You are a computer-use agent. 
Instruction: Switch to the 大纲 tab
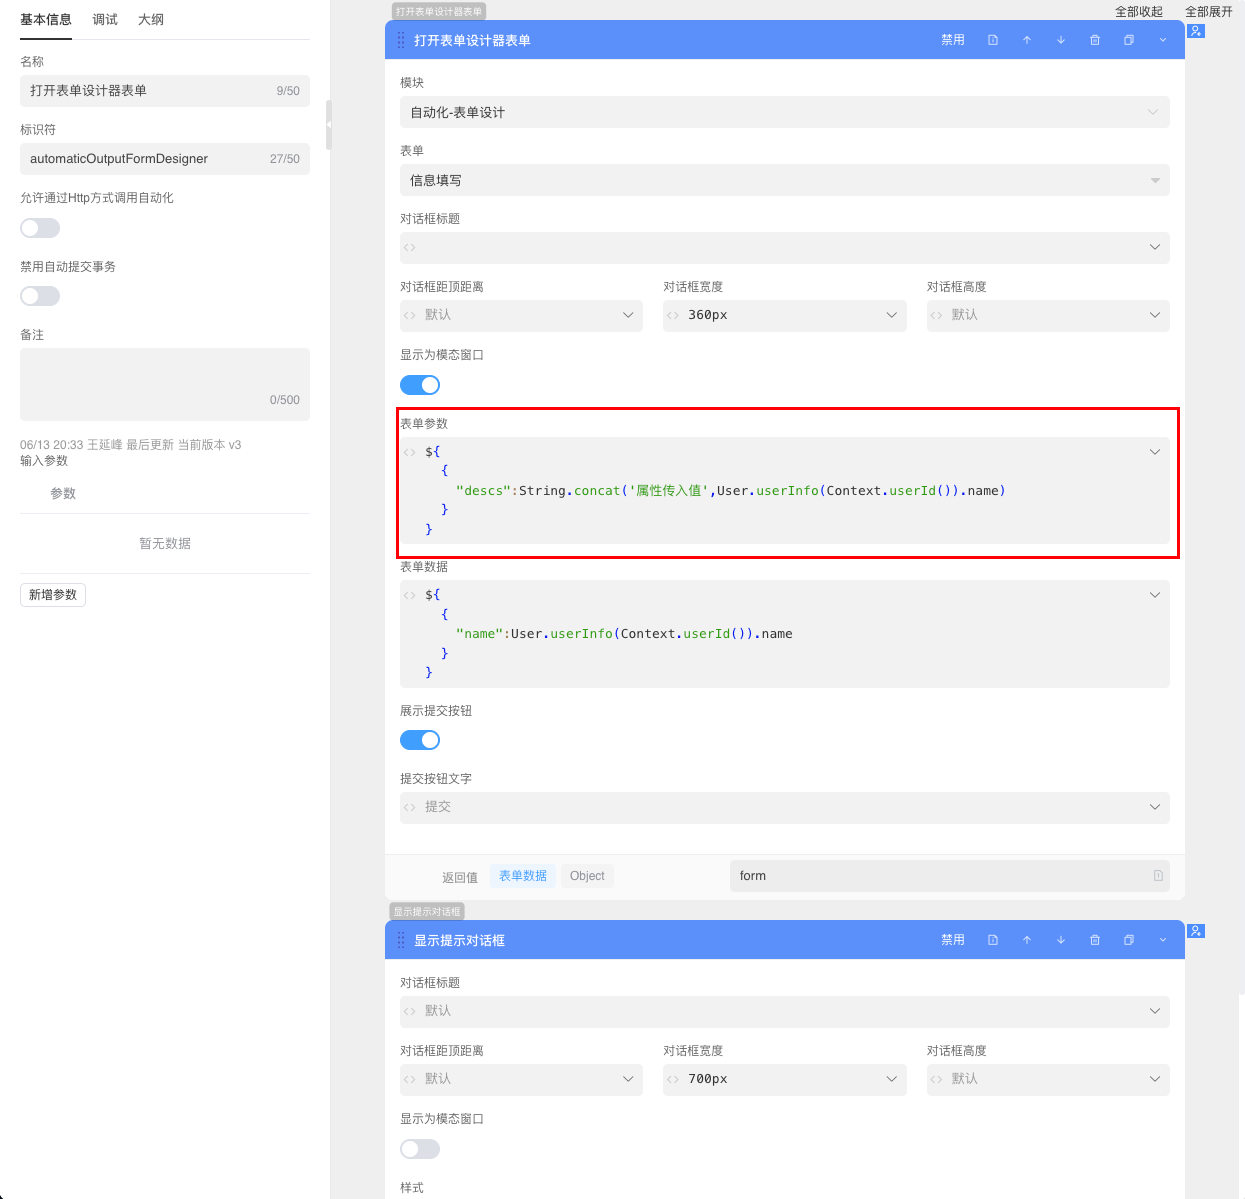pyautogui.click(x=151, y=19)
